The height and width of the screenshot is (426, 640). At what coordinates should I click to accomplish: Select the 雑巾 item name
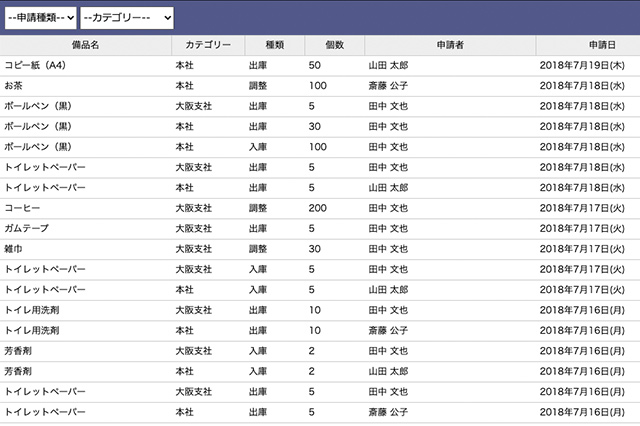click(13, 249)
